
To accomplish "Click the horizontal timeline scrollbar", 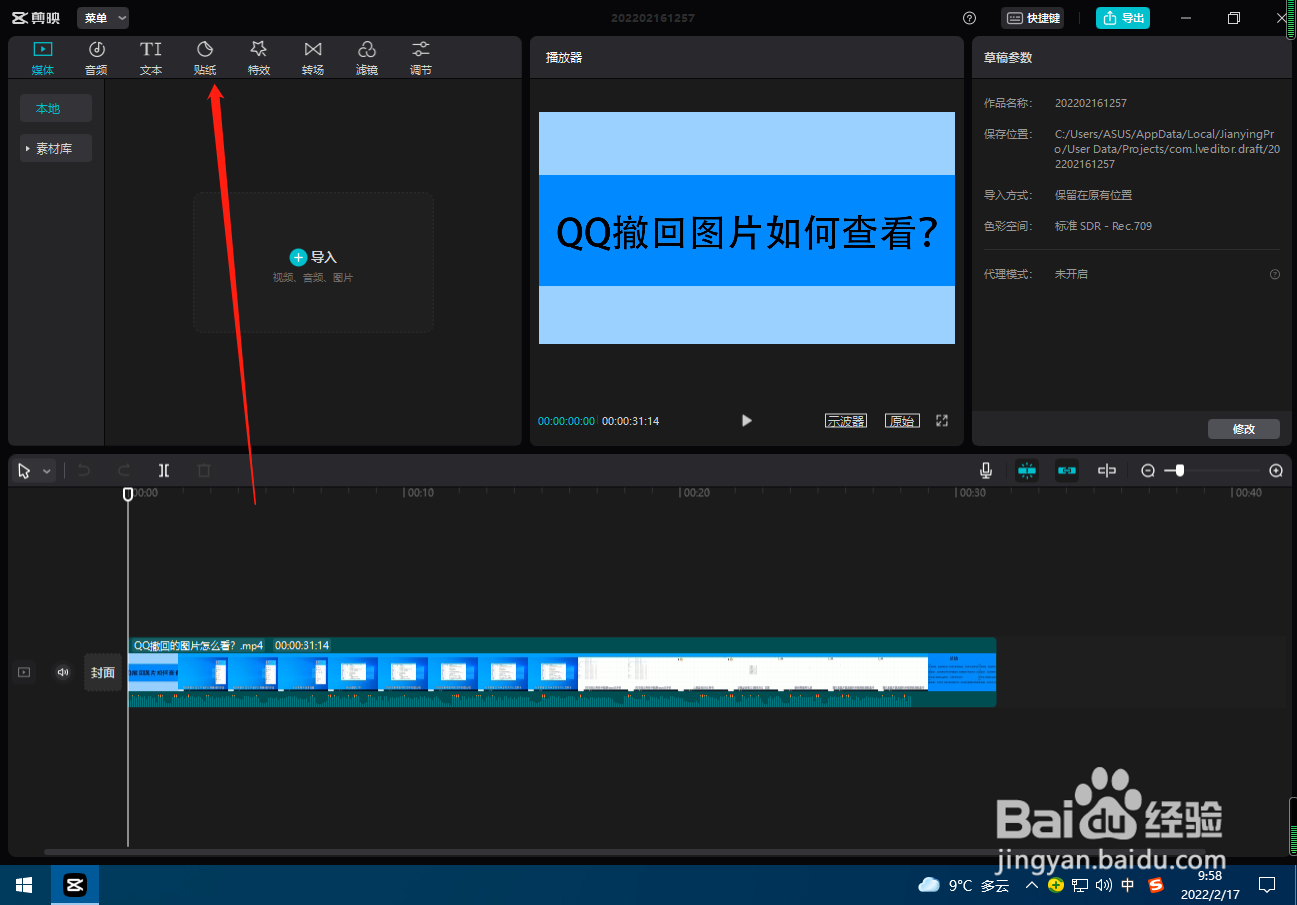I will pos(624,852).
